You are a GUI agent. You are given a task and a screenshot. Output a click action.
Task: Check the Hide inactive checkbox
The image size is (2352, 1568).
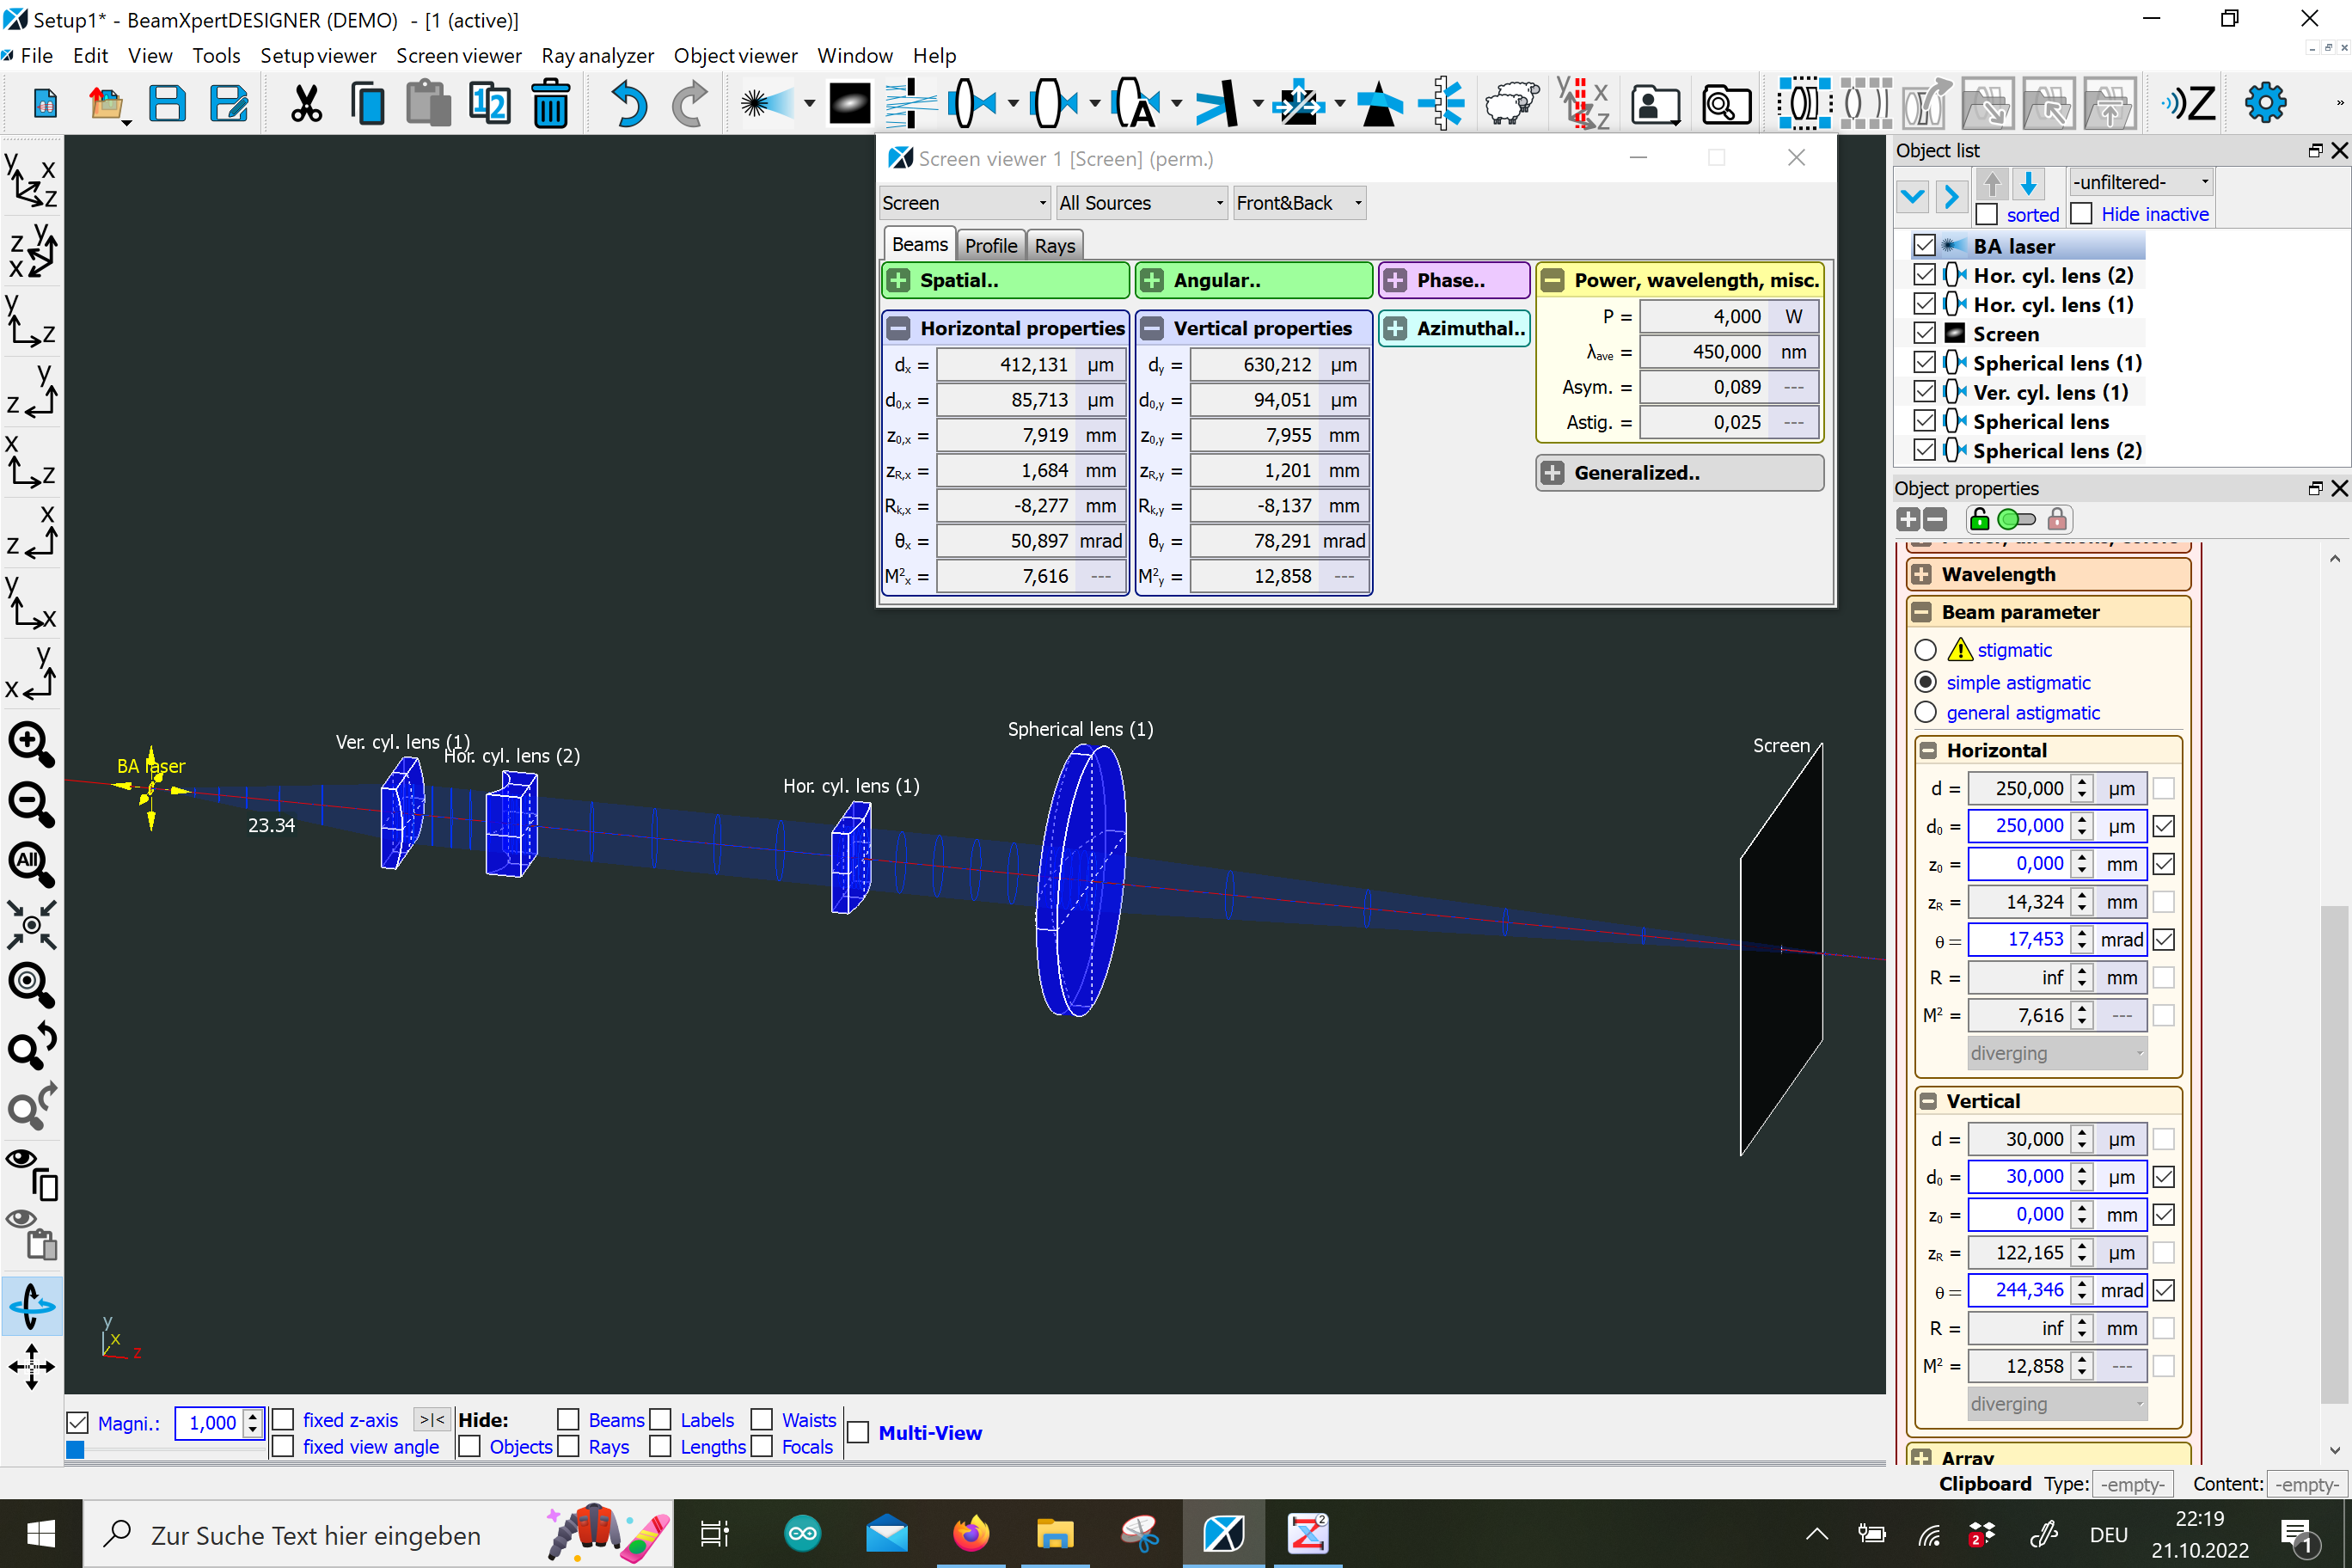[x=2082, y=214]
